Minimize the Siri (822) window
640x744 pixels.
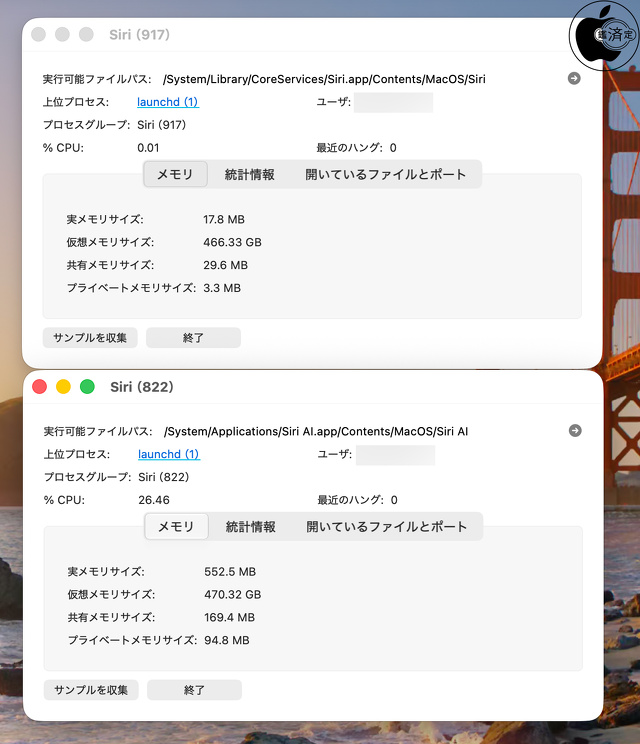(x=63, y=387)
